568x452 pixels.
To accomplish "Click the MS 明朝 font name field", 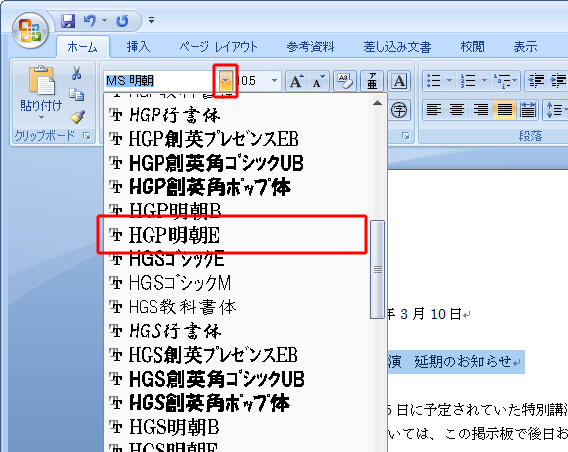I will click(x=161, y=80).
